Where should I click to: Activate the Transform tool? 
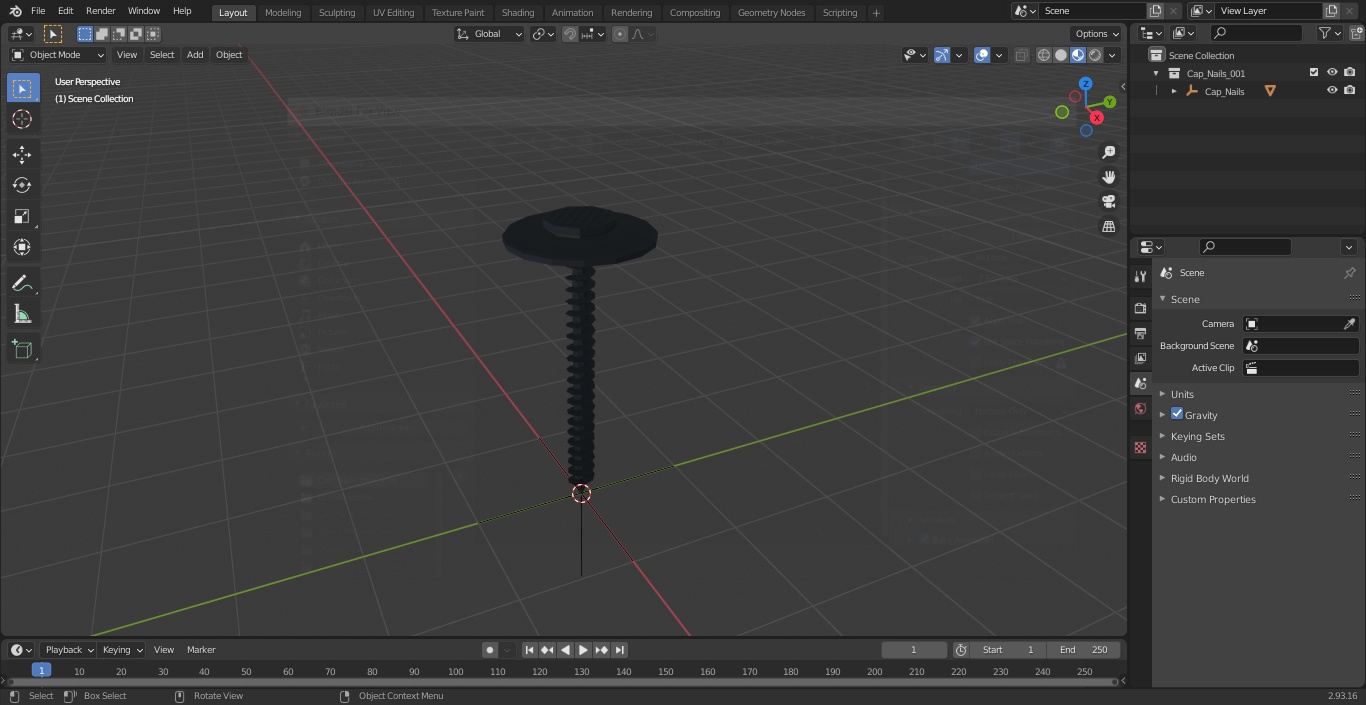point(23,247)
